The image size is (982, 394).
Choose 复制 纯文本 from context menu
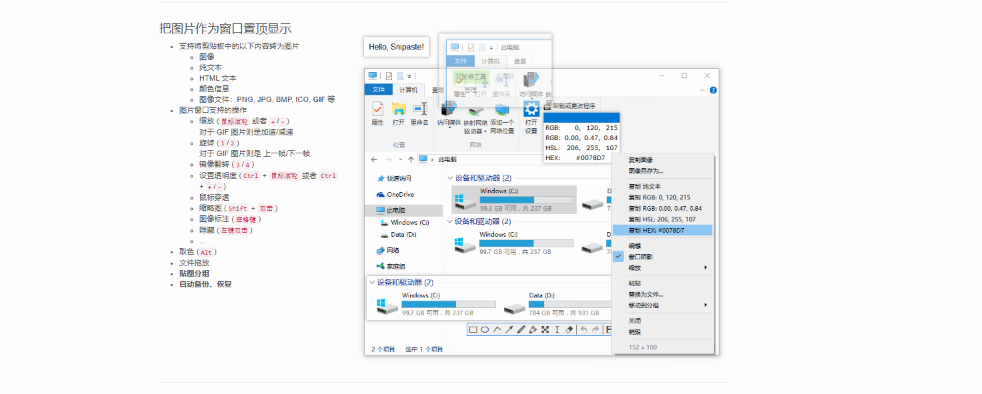pyautogui.click(x=663, y=186)
